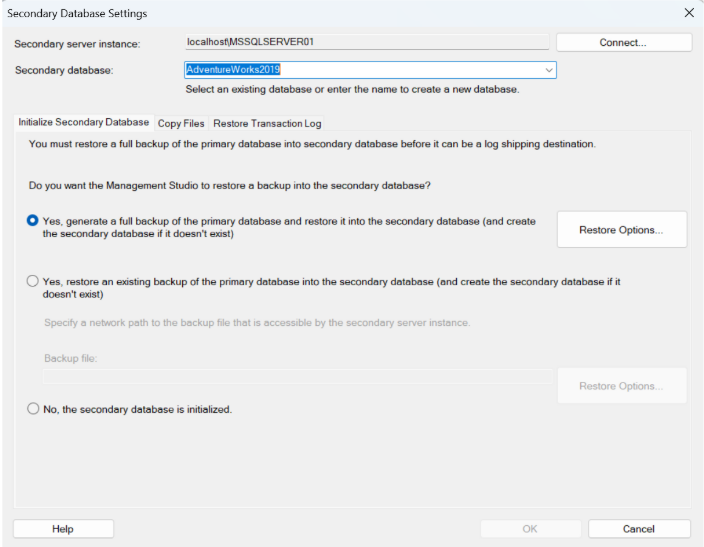
Task: Open the Copy Files tab
Action: 181,123
